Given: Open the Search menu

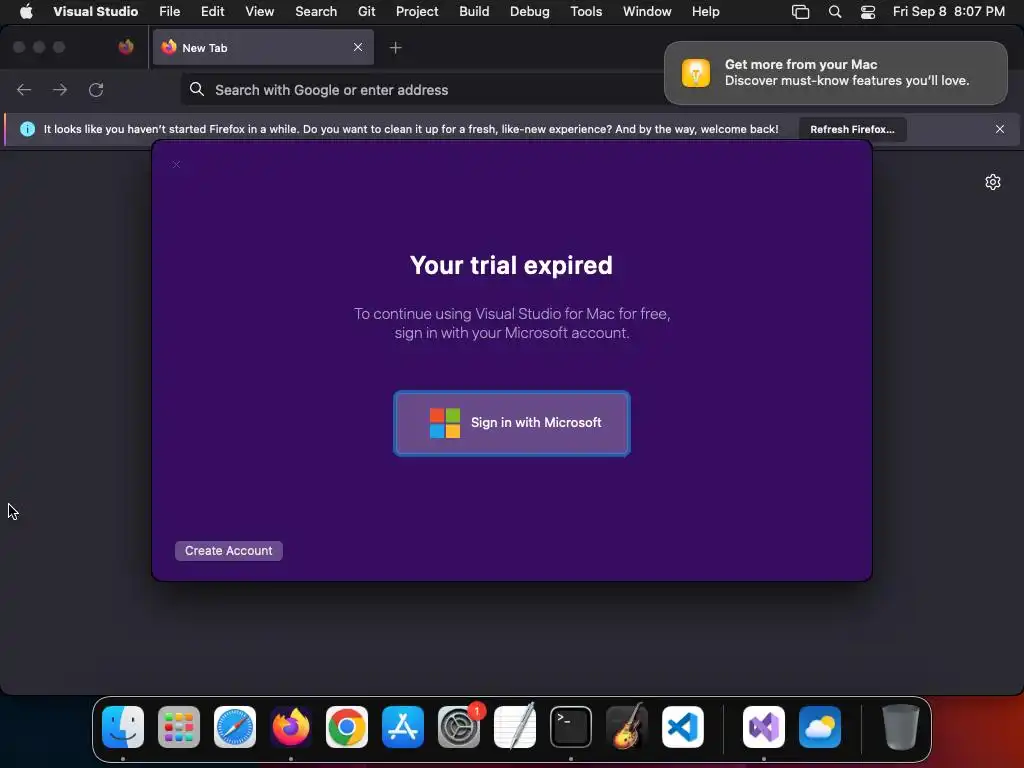Looking at the screenshot, I should (x=316, y=11).
